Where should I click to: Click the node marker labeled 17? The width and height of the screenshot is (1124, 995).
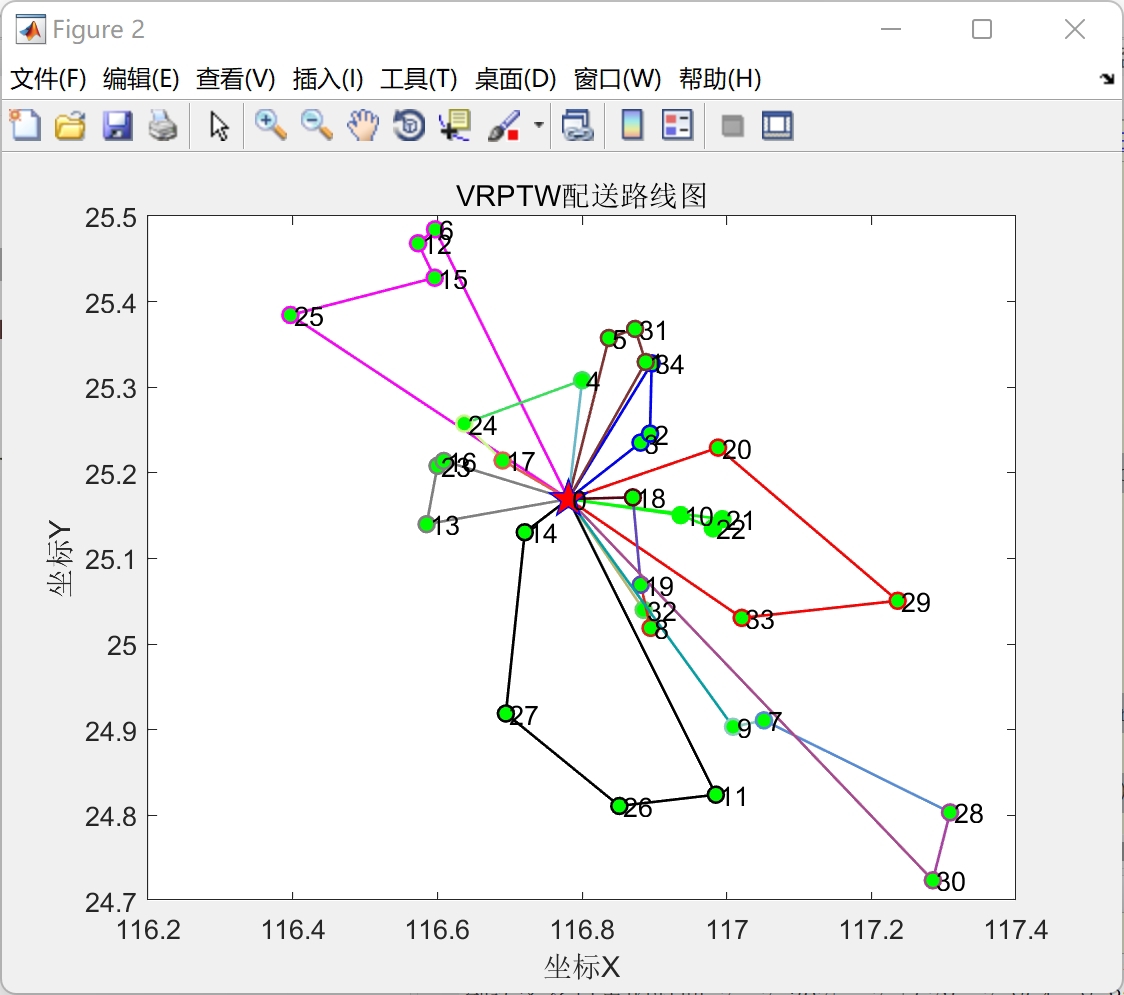click(x=502, y=460)
